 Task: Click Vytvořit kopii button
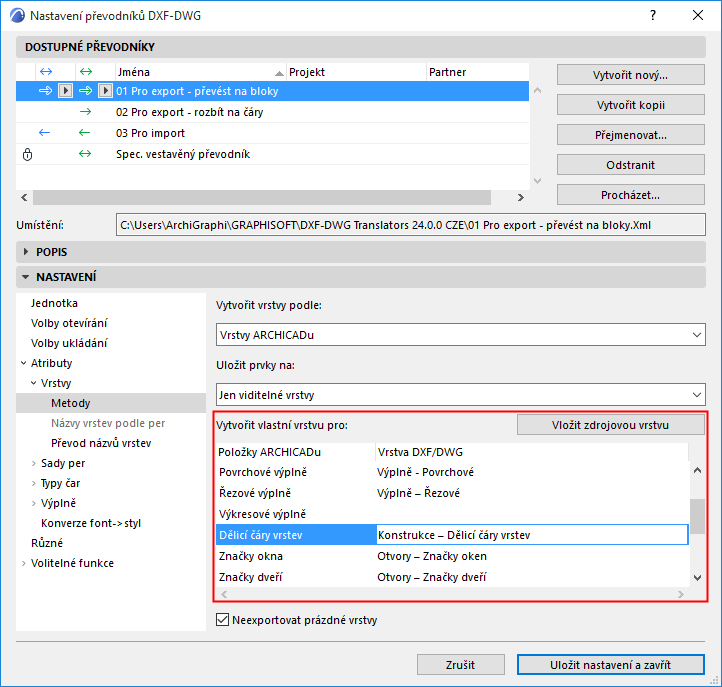pyautogui.click(x=630, y=105)
